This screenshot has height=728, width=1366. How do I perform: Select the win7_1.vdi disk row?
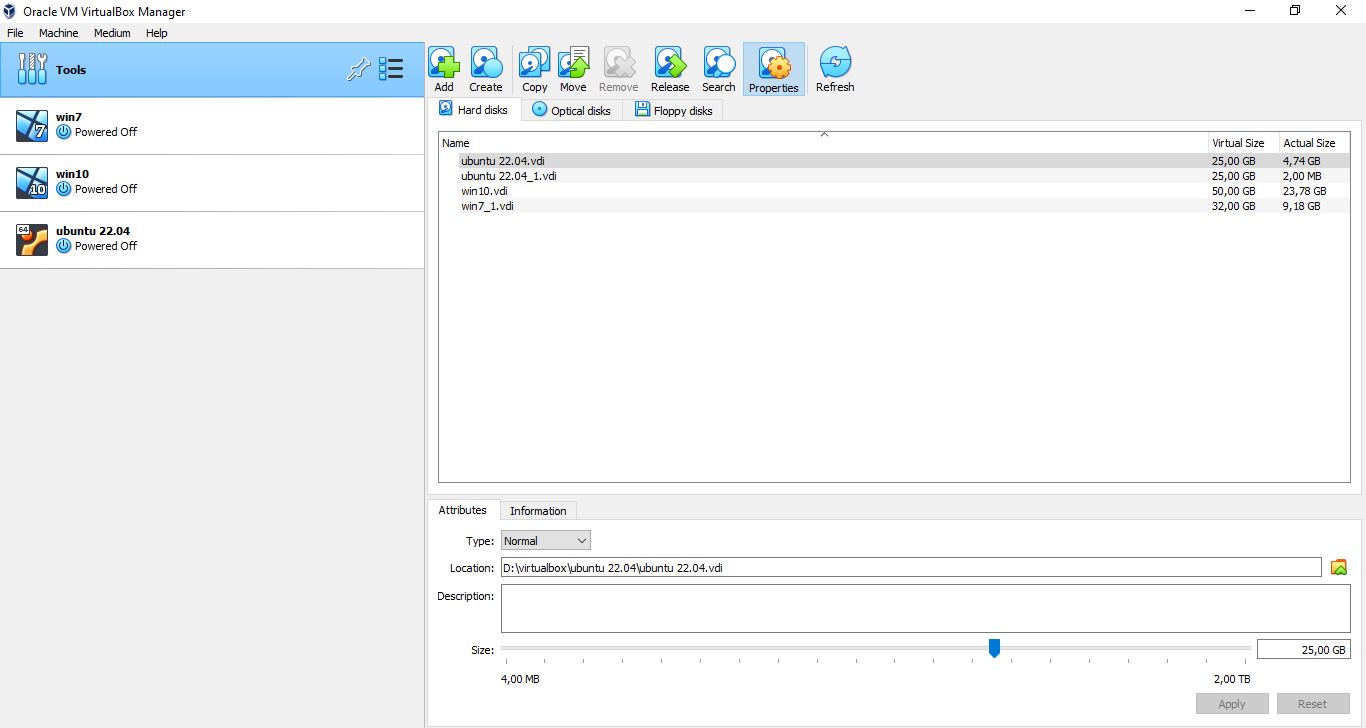click(894, 206)
